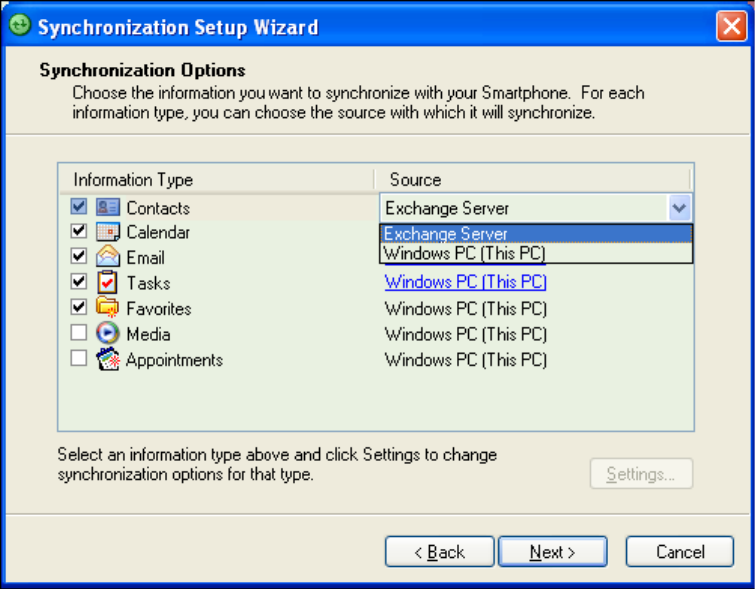The width and height of the screenshot is (755, 589).
Task: Uncheck the Tasks checkbox
Action: pos(78,281)
